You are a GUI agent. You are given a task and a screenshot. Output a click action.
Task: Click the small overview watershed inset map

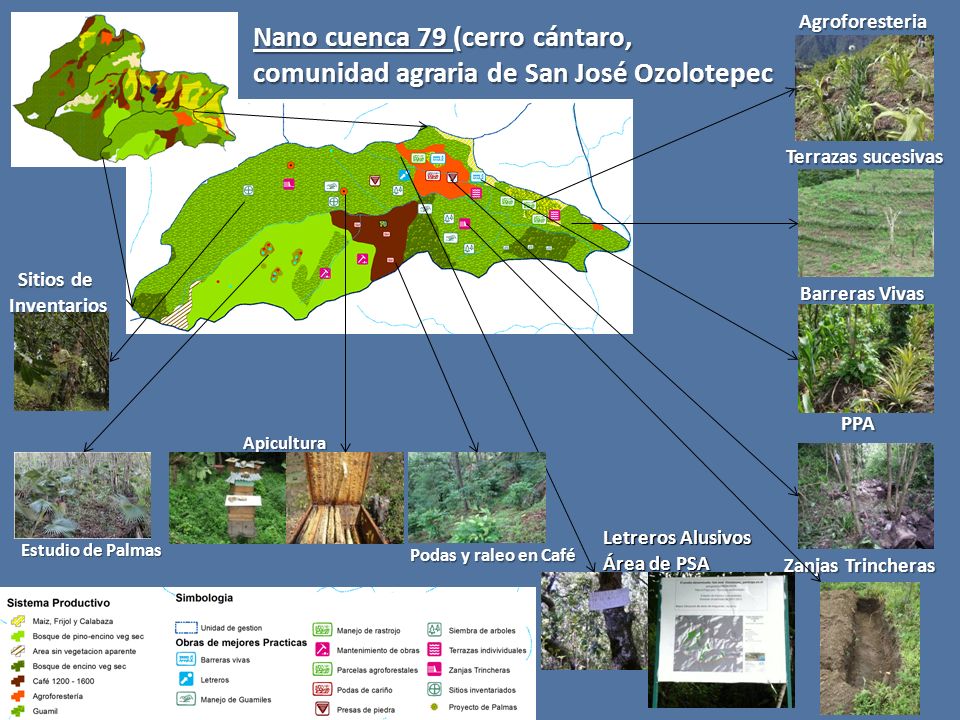click(124, 89)
